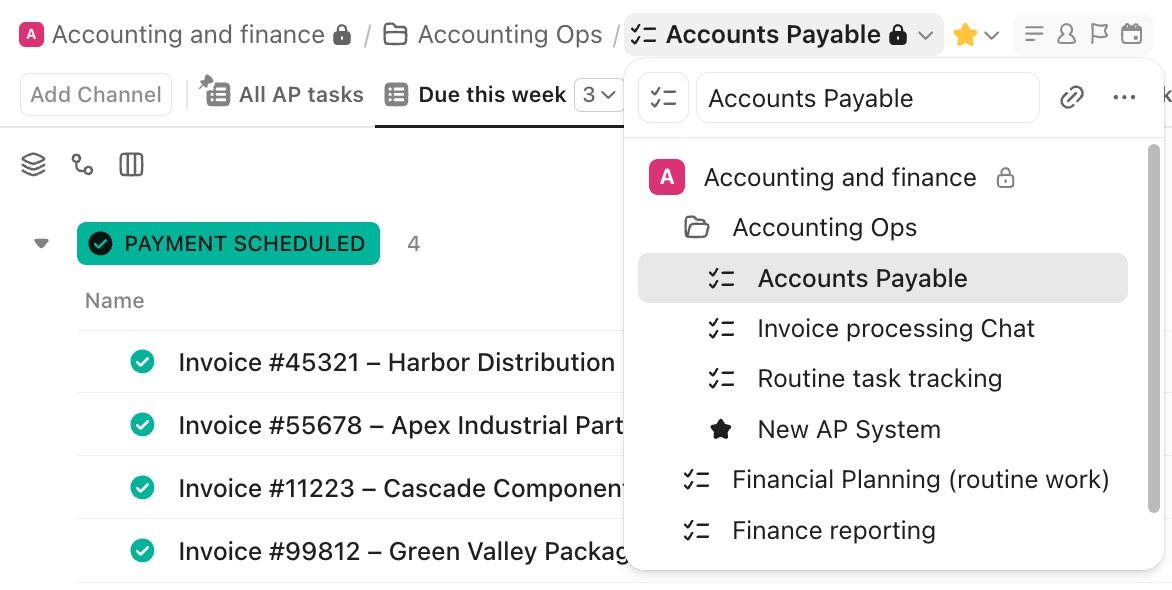Screen dimensions: 1172x590
Task: Click the person assignee icon in header
Action: pyautogui.click(x=1066, y=35)
